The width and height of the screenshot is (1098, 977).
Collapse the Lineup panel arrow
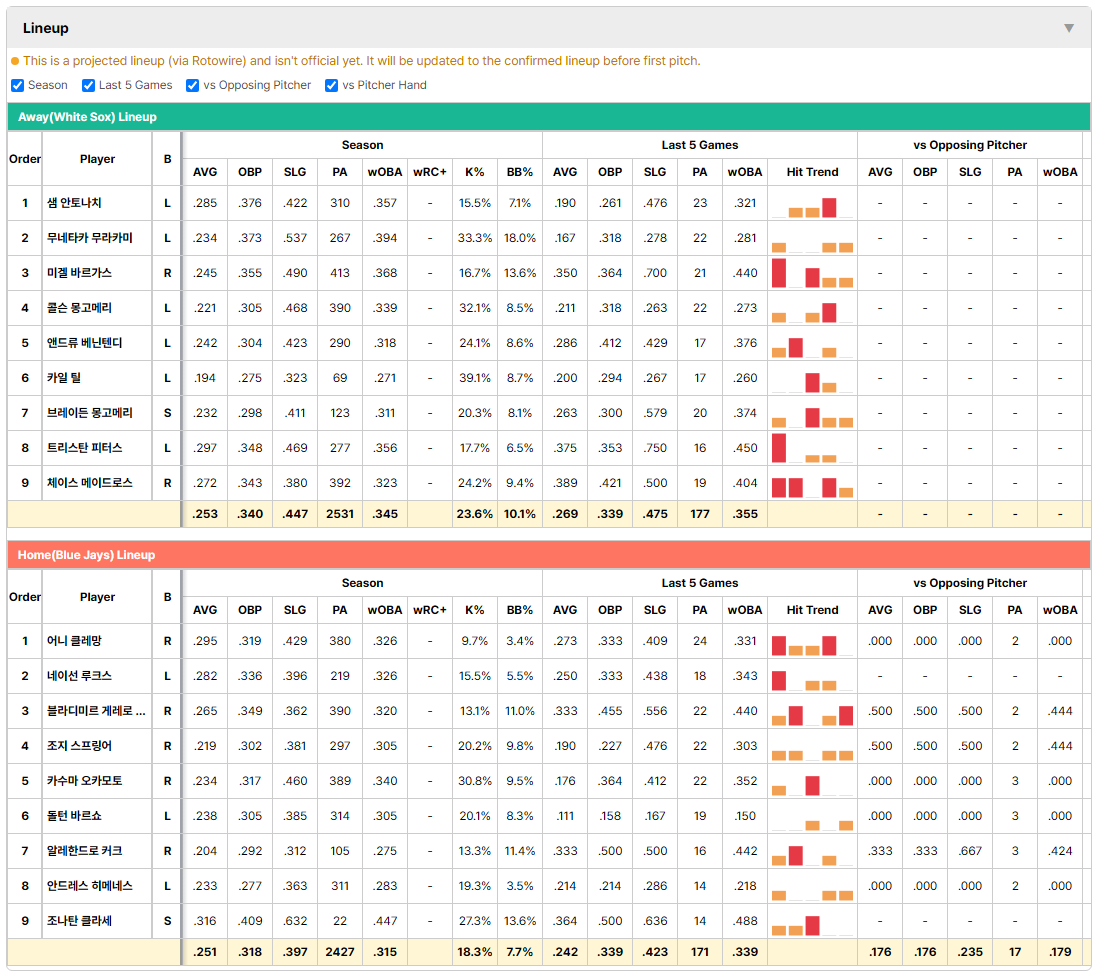[1069, 28]
